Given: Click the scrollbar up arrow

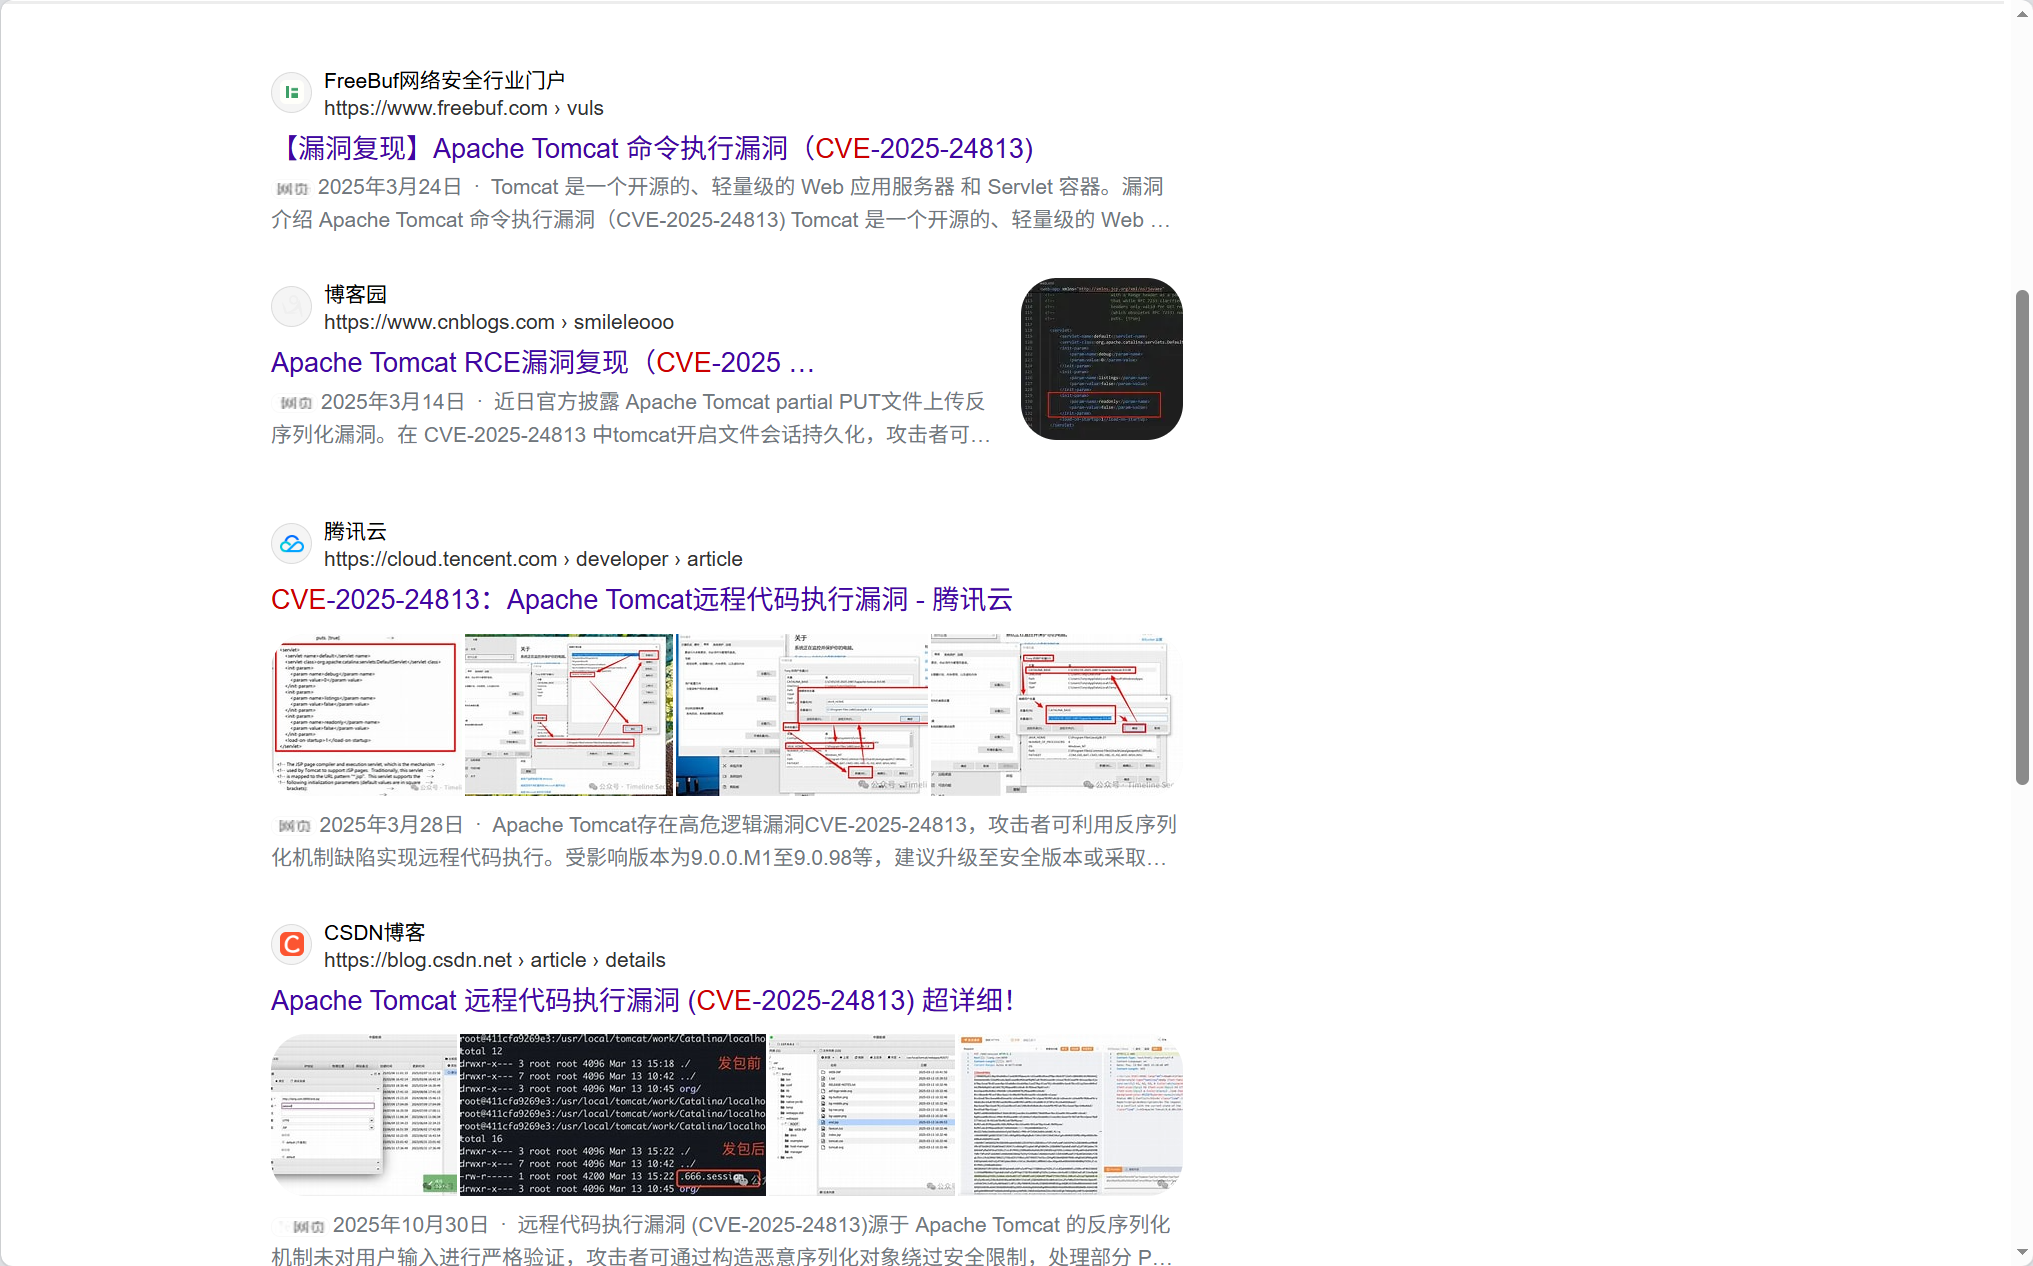Looking at the screenshot, I should tap(2022, 14).
